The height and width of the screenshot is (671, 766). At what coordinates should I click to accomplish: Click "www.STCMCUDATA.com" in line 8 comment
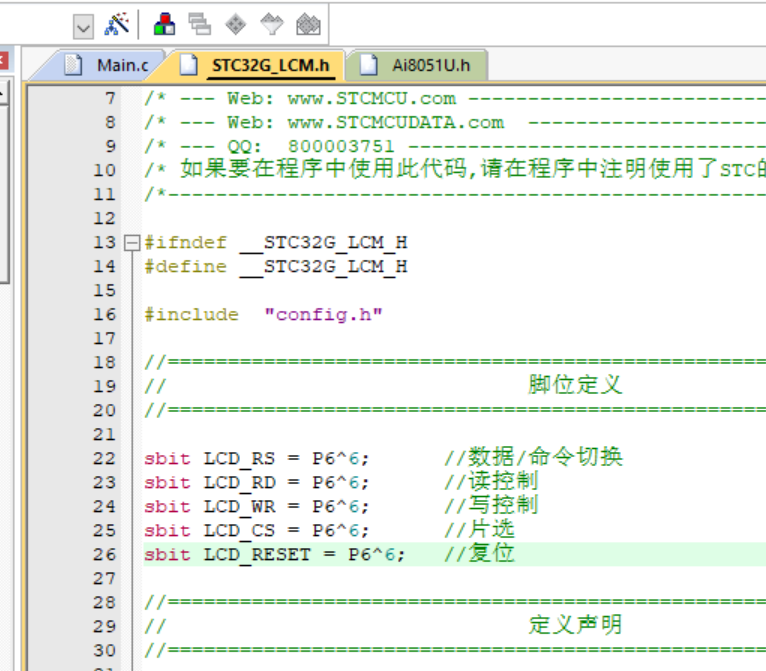[x=396, y=123]
